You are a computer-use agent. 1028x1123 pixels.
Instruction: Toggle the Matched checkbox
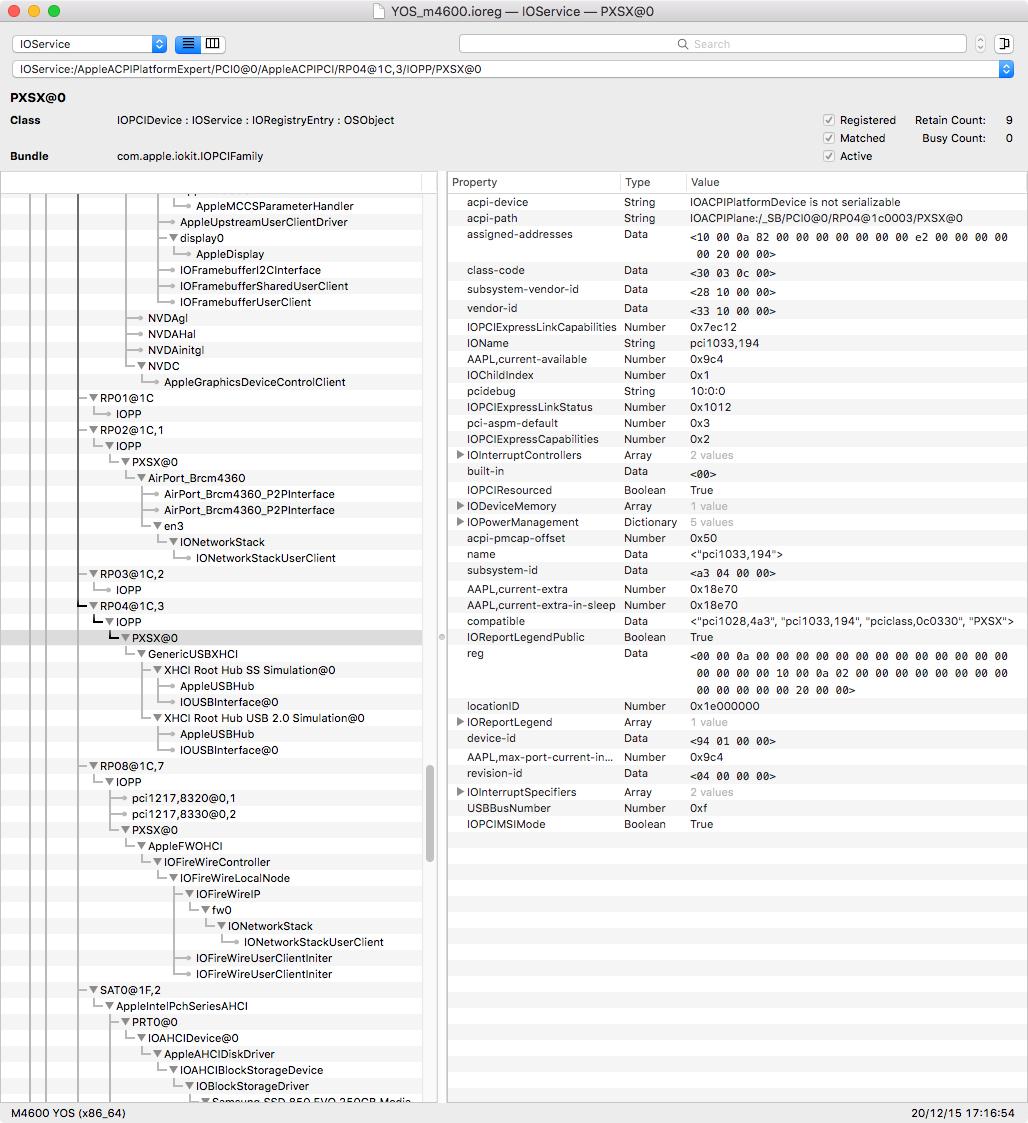tap(829, 138)
